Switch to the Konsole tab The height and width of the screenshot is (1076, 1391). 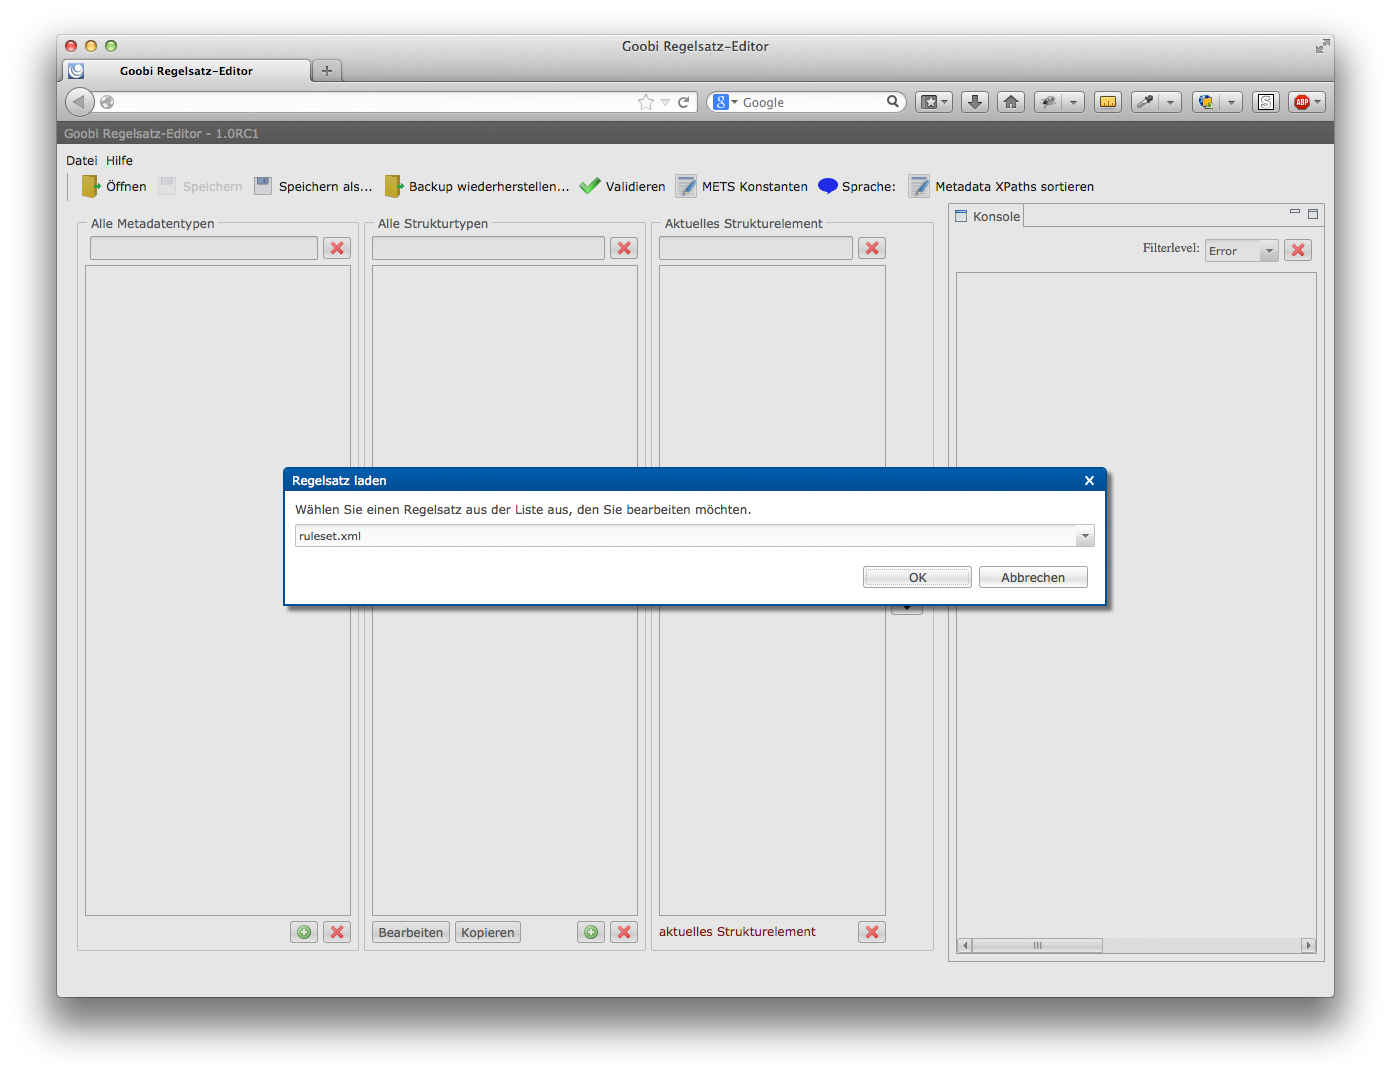coord(987,216)
